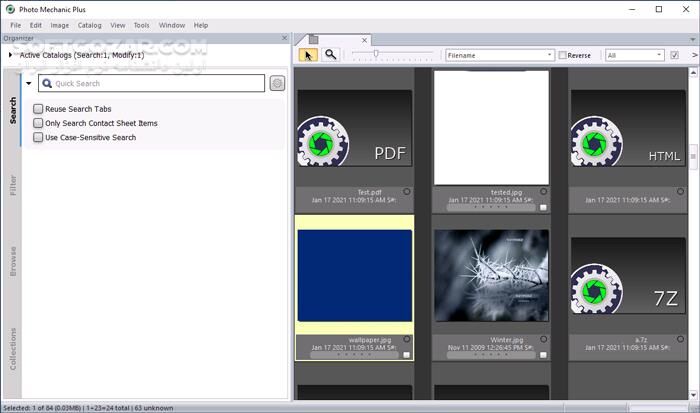Expand the Active Catalogs tree

coord(11,55)
